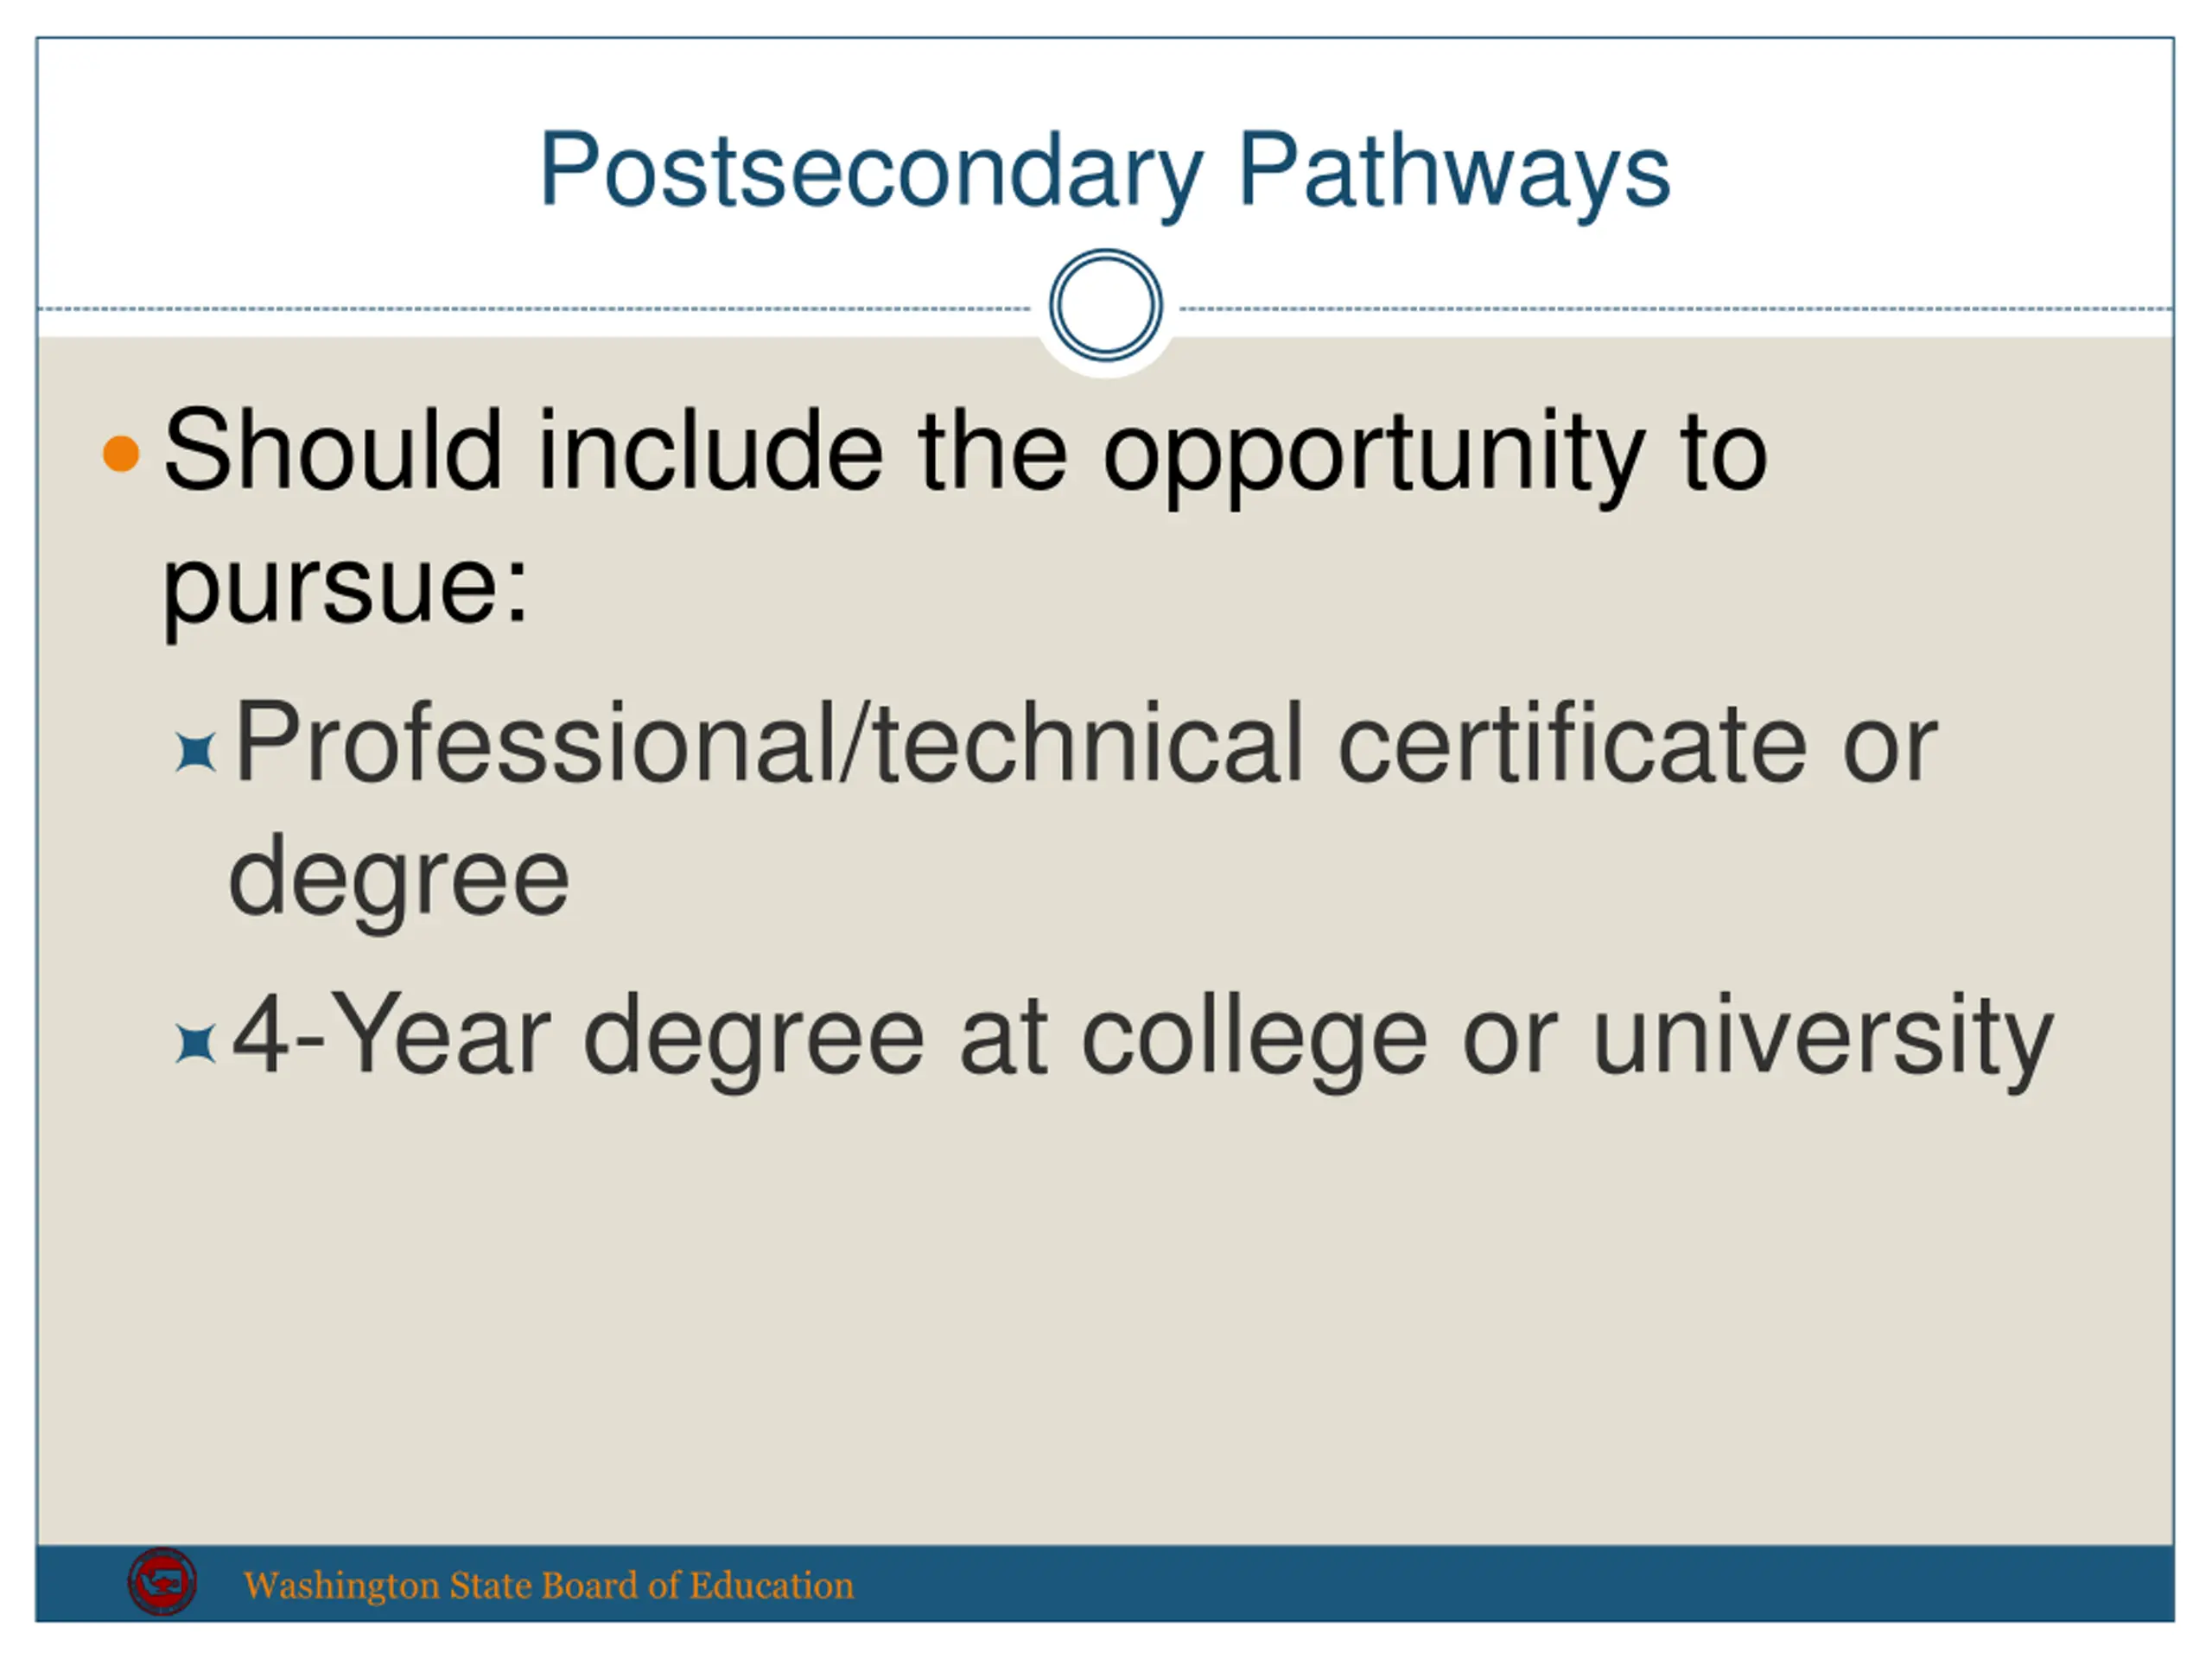Screen dimensions: 2212x1659
Task: Click the word 'Pathways' in the title
Action: coord(1454,172)
